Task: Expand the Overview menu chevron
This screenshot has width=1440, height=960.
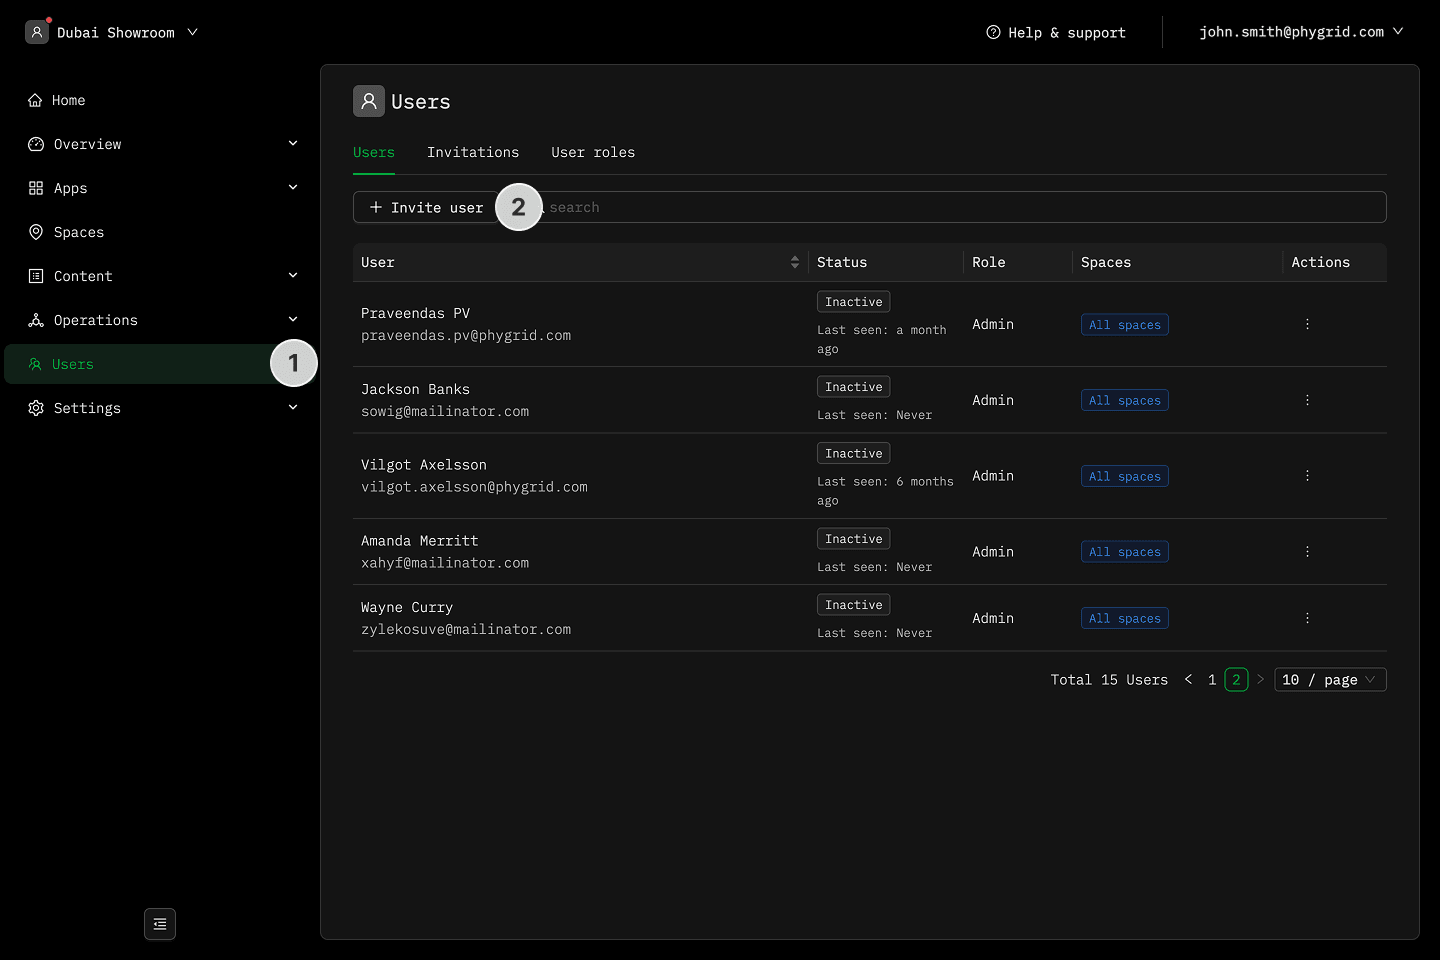Action: point(293,144)
